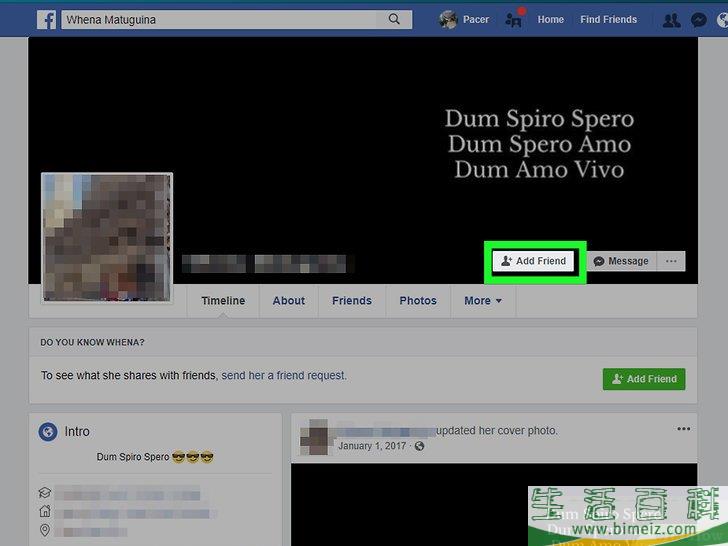728x546 pixels.
Task: Open Find Friends in the top bar
Action: coord(608,20)
